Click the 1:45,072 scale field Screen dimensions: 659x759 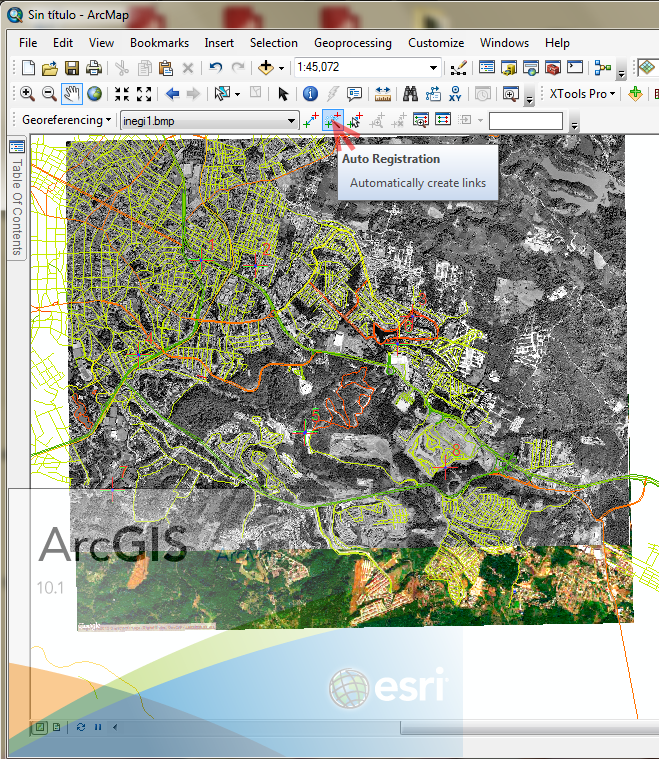[x=361, y=67]
